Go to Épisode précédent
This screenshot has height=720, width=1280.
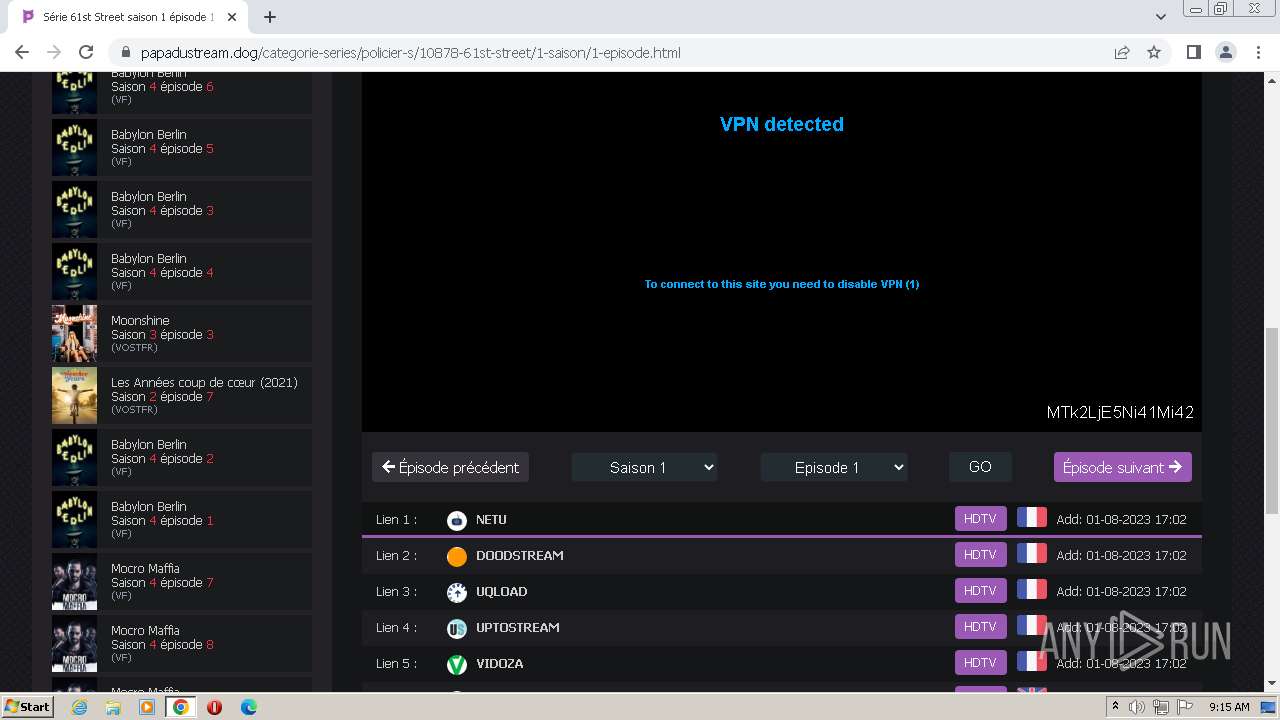(x=450, y=467)
